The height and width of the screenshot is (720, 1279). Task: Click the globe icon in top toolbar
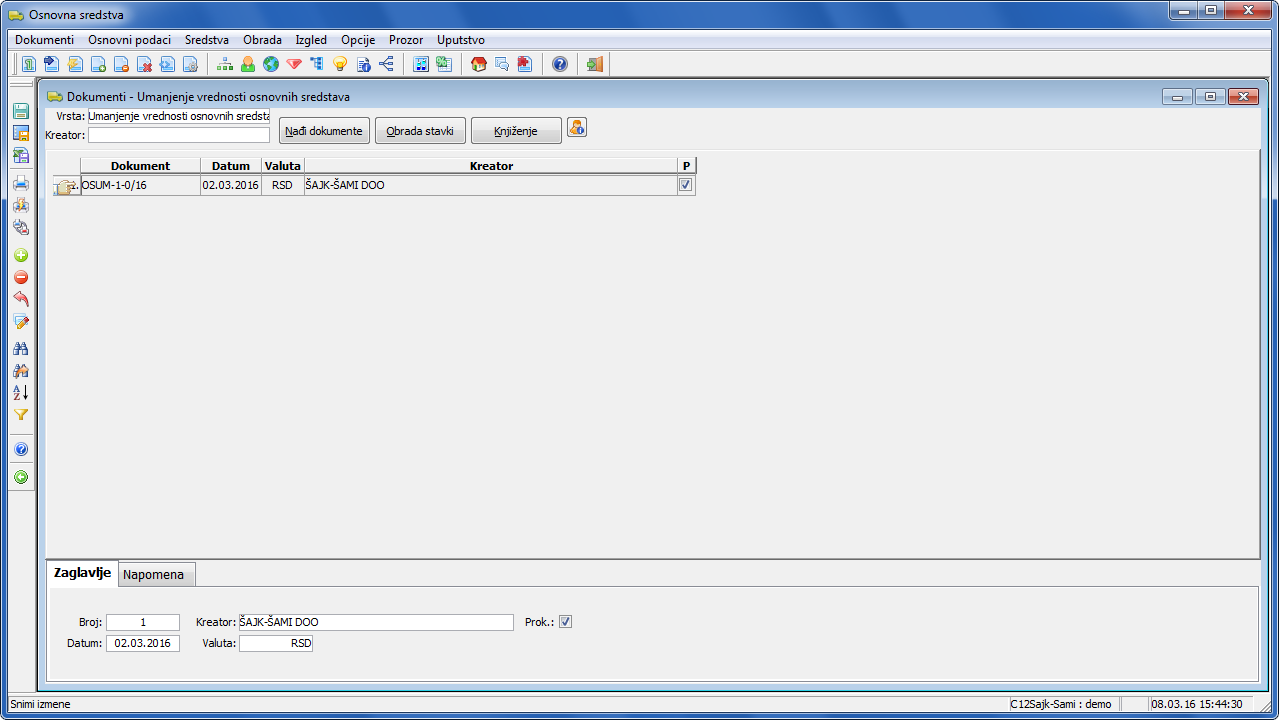(x=271, y=65)
